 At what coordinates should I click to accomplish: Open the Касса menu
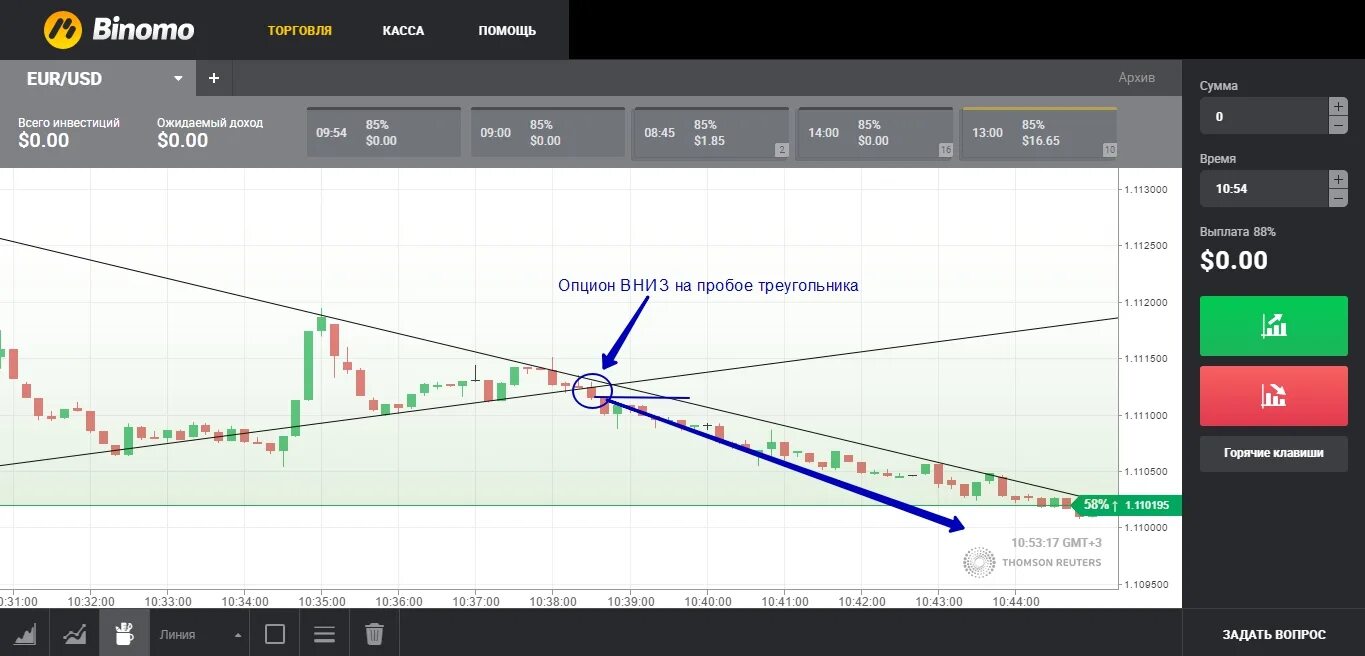click(x=403, y=31)
